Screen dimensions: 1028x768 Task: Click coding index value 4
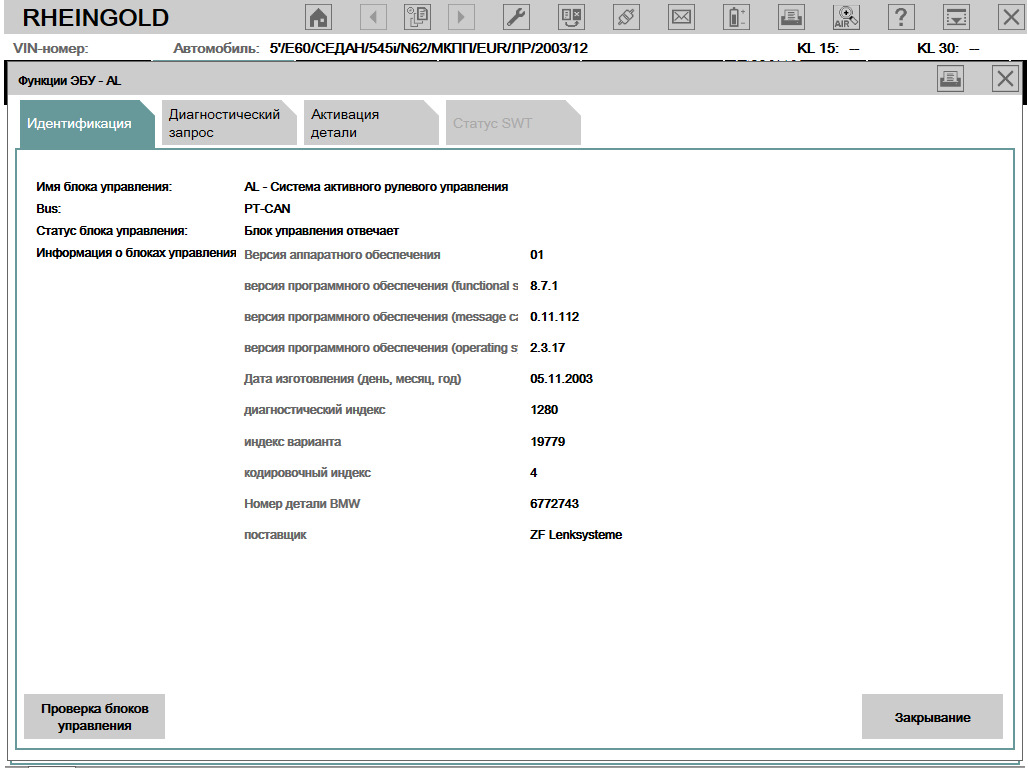(x=533, y=472)
